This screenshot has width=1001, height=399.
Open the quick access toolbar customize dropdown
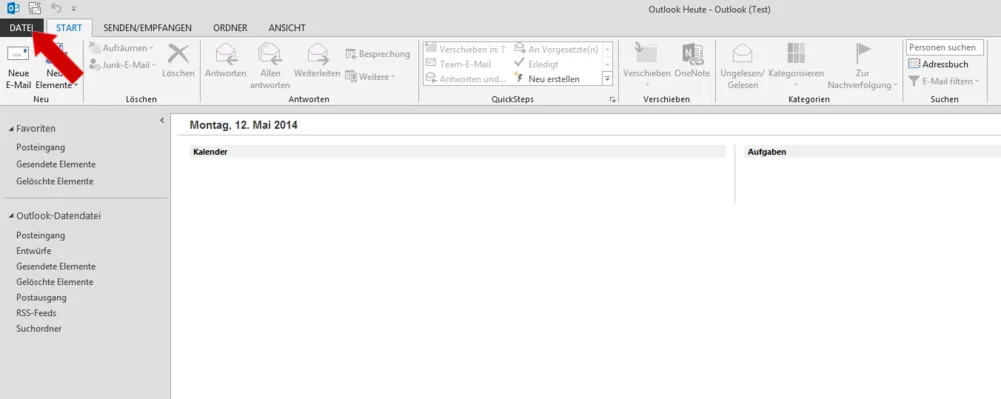pyautogui.click(x=73, y=9)
